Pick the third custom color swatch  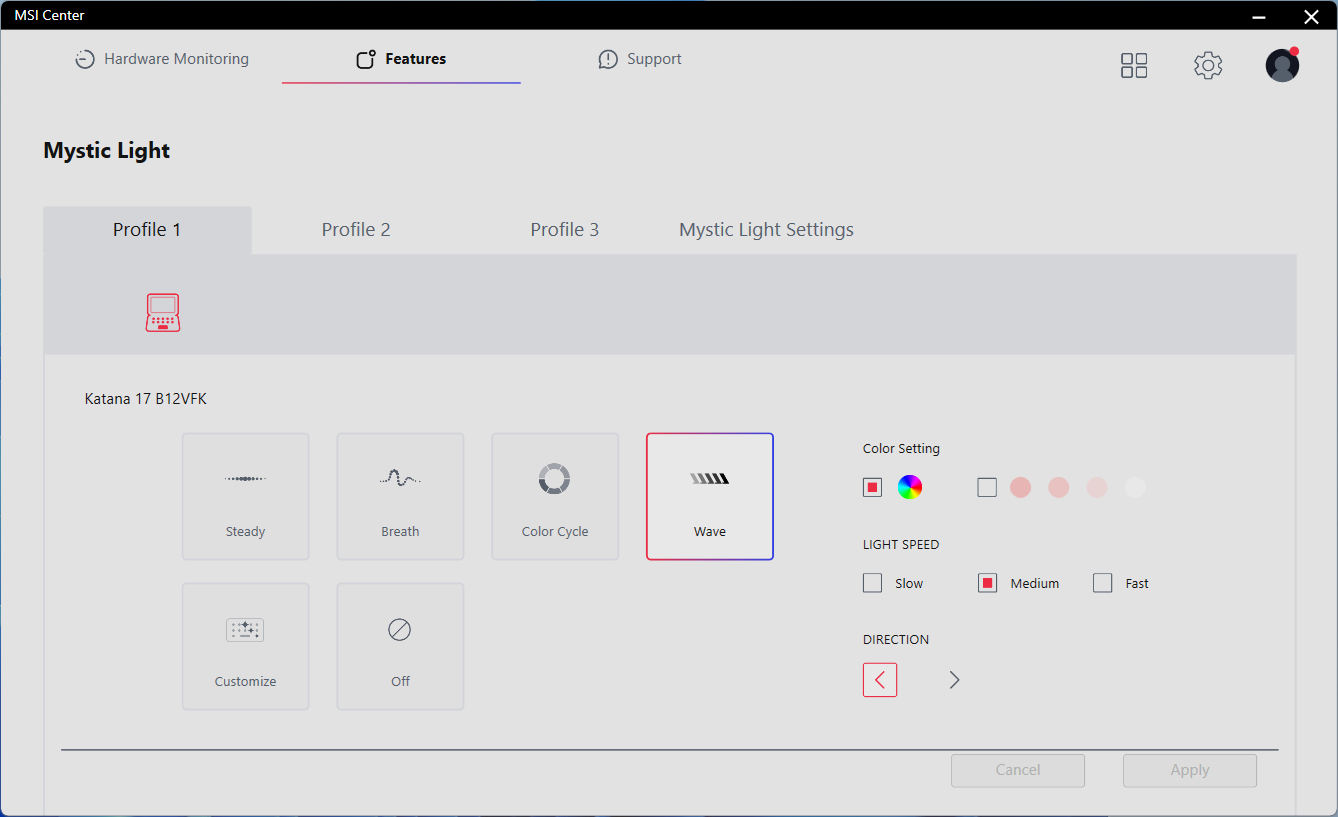point(1097,487)
